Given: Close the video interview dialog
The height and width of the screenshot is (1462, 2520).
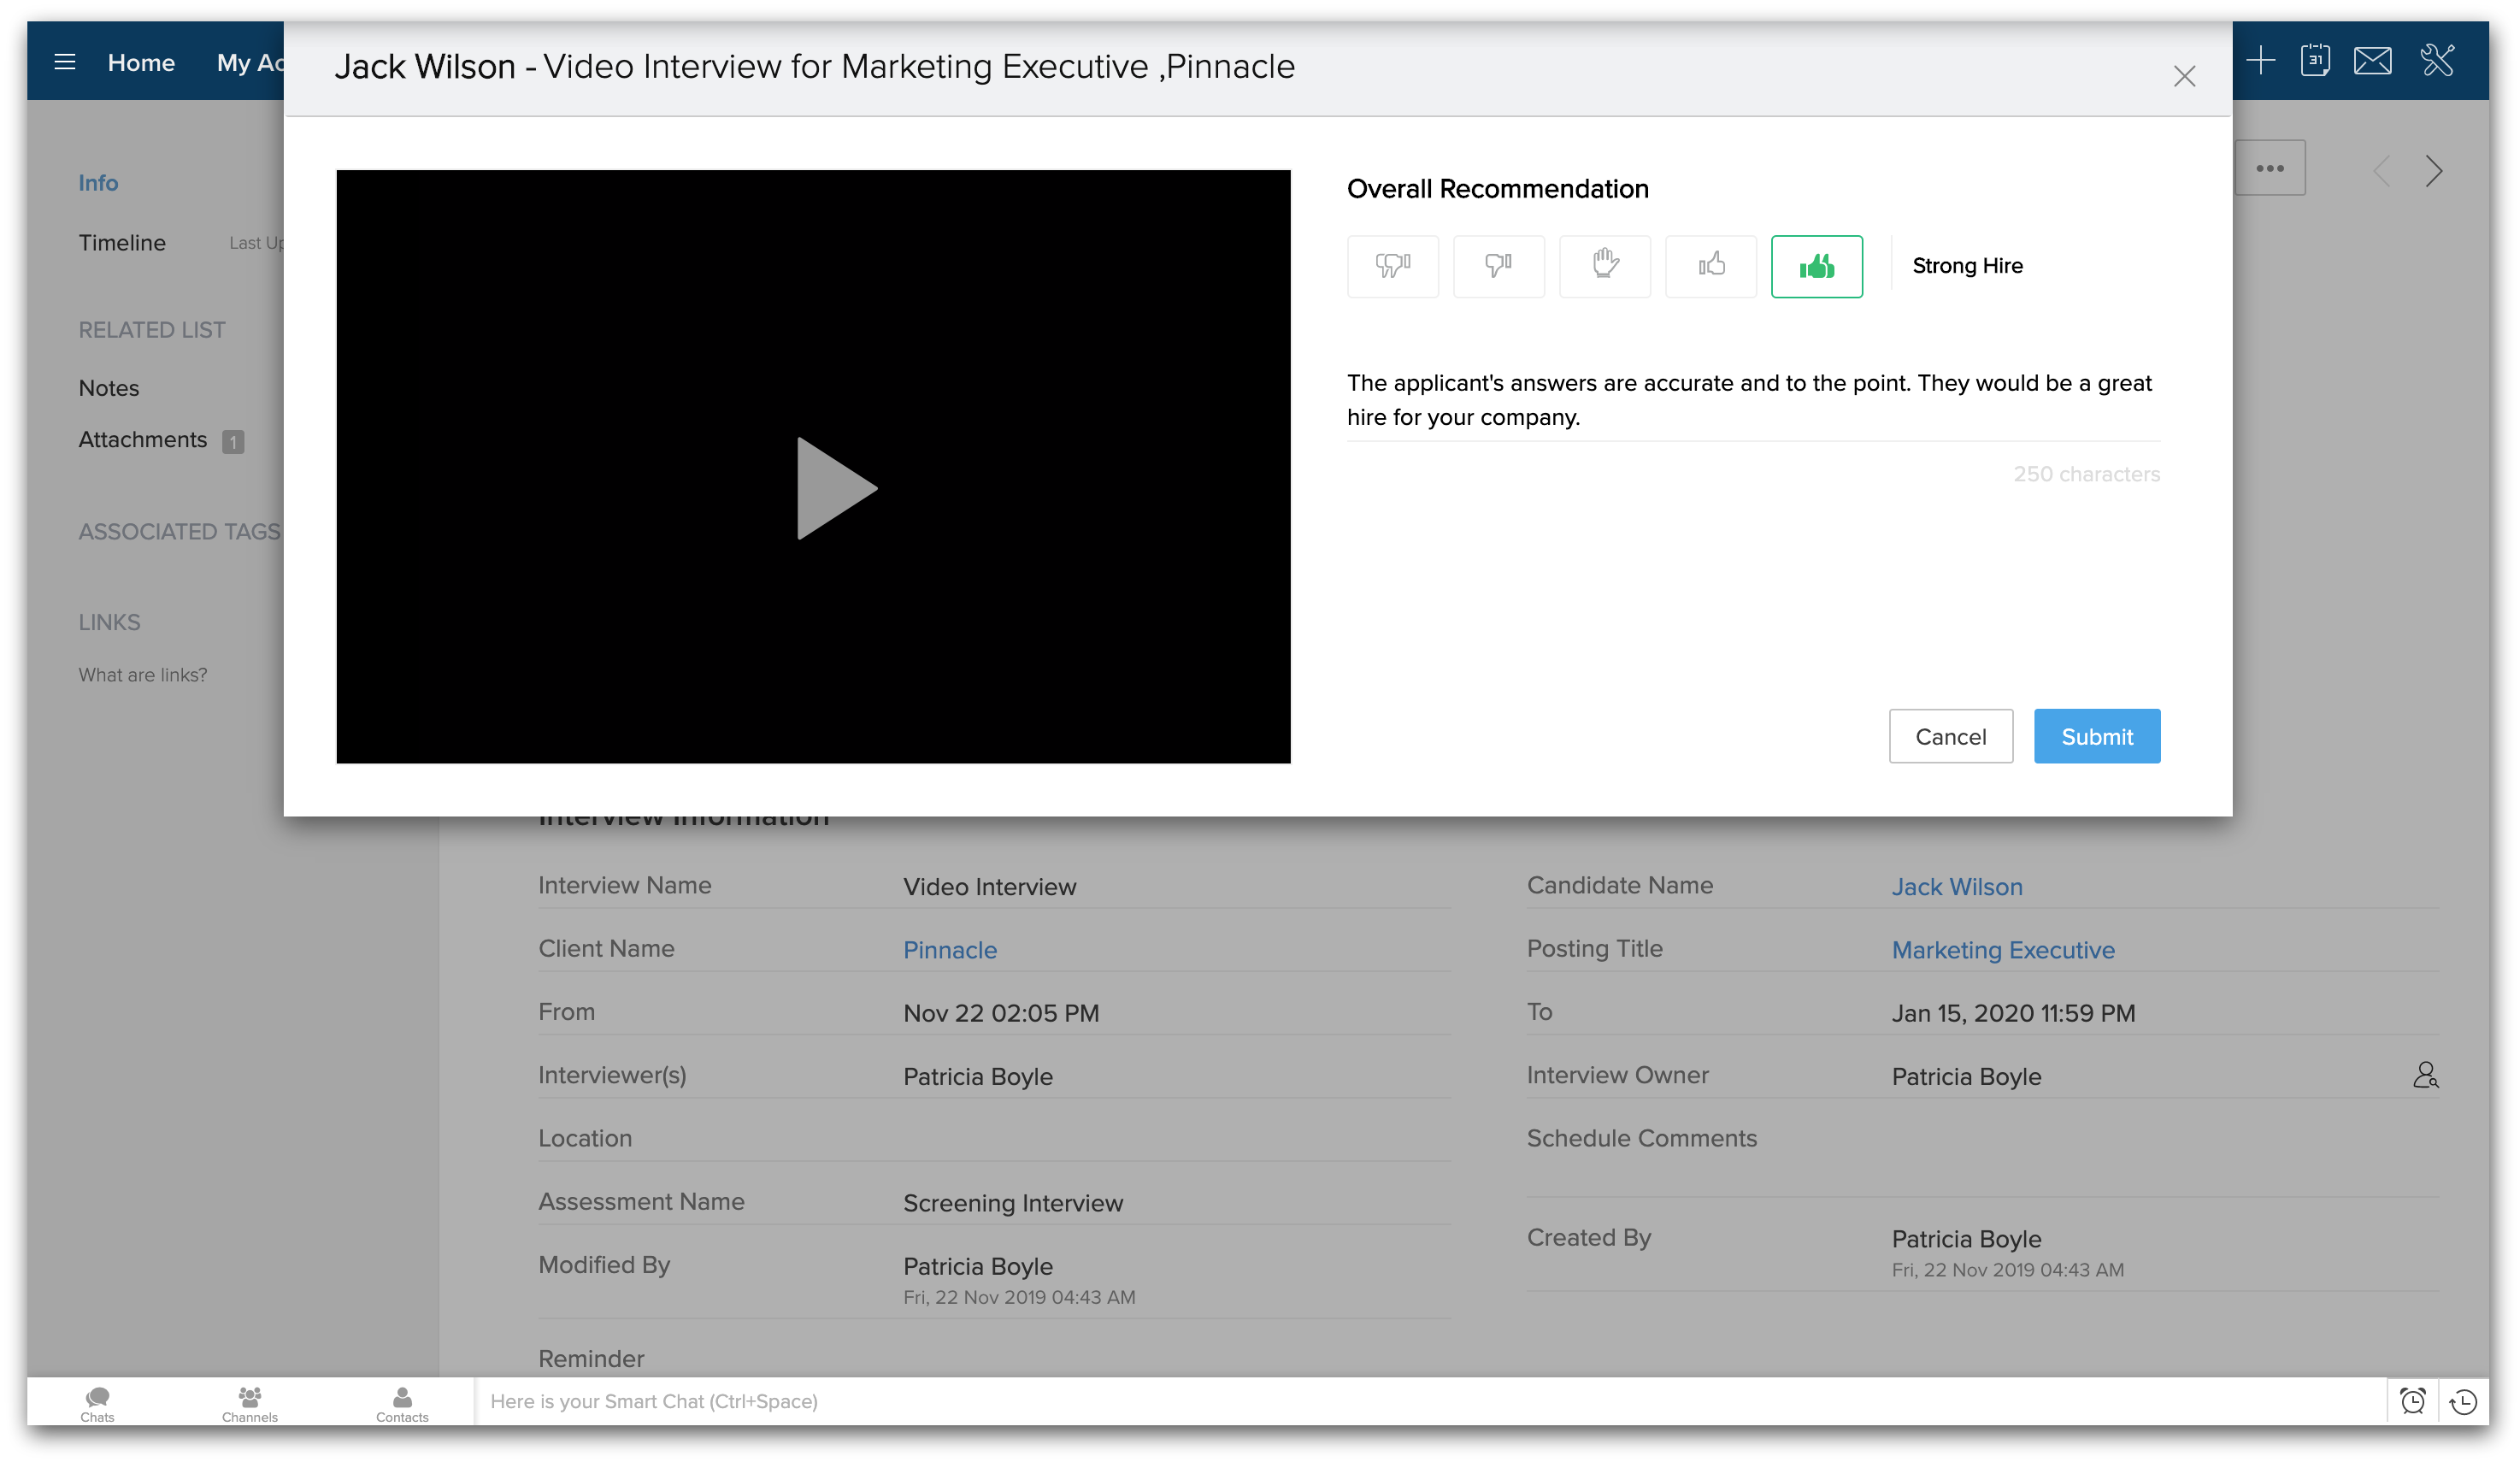Looking at the screenshot, I should pos(2184,76).
